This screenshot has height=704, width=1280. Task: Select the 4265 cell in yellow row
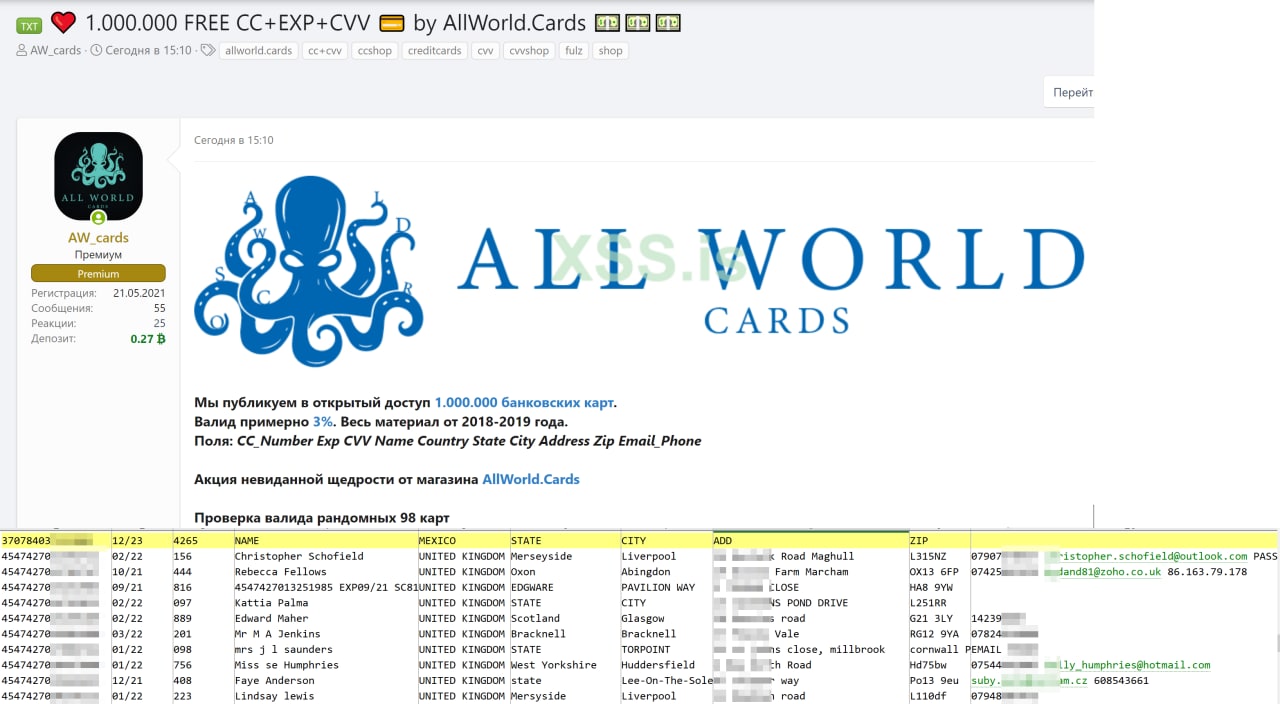point(201,540)
